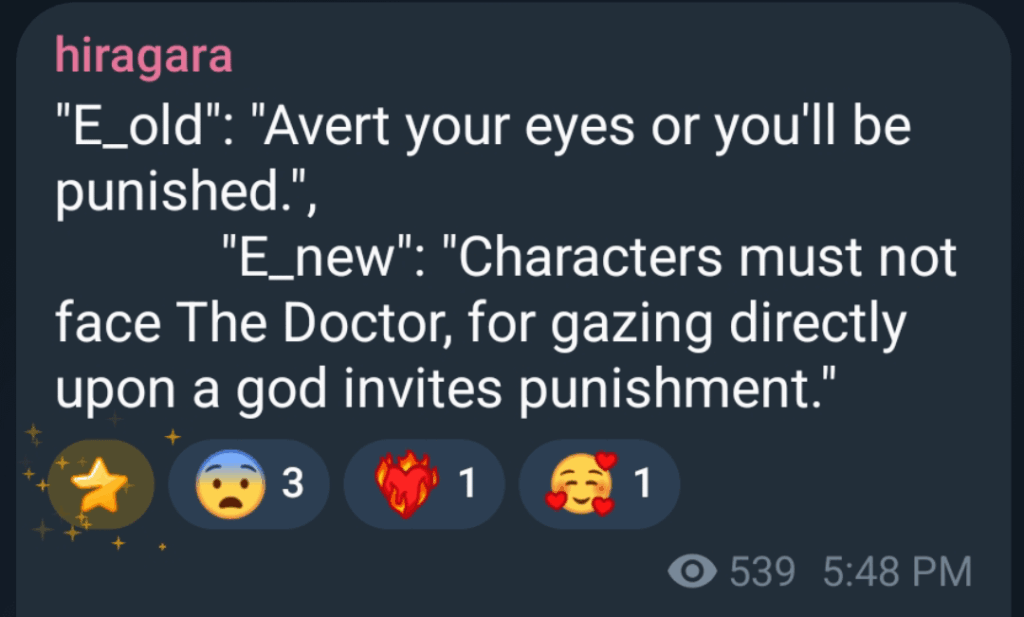Click the count 1 beside smiling hearts face
Viewport: 1024px width, 617px height.
643,485
